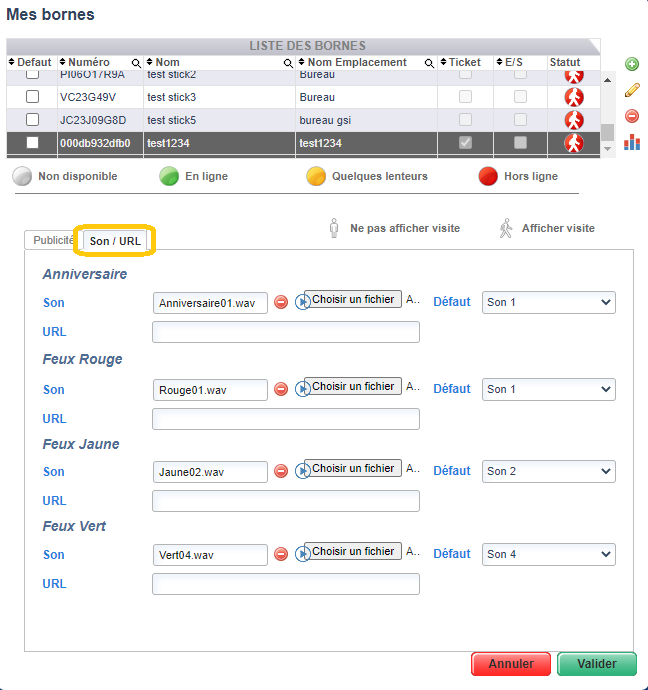The height and width of the screenshot is (690, 648).
Task: Remove the Jaune02.wav sound file
Action: [281, 471]
